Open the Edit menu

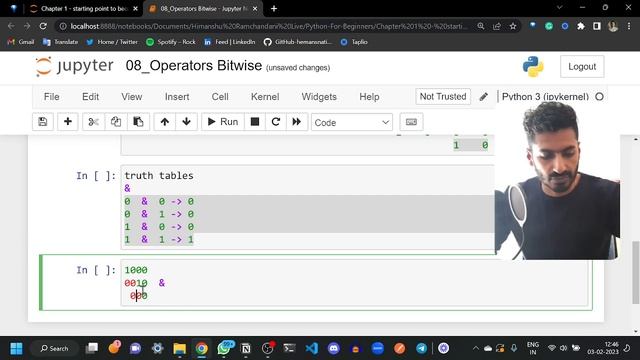click(x=90, y=97)
